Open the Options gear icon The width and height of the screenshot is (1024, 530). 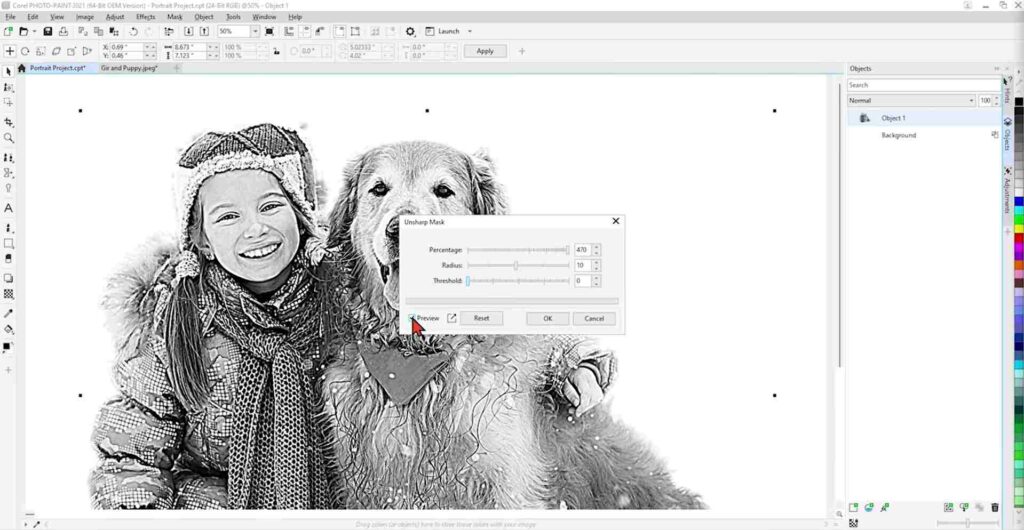click(410, 31)
